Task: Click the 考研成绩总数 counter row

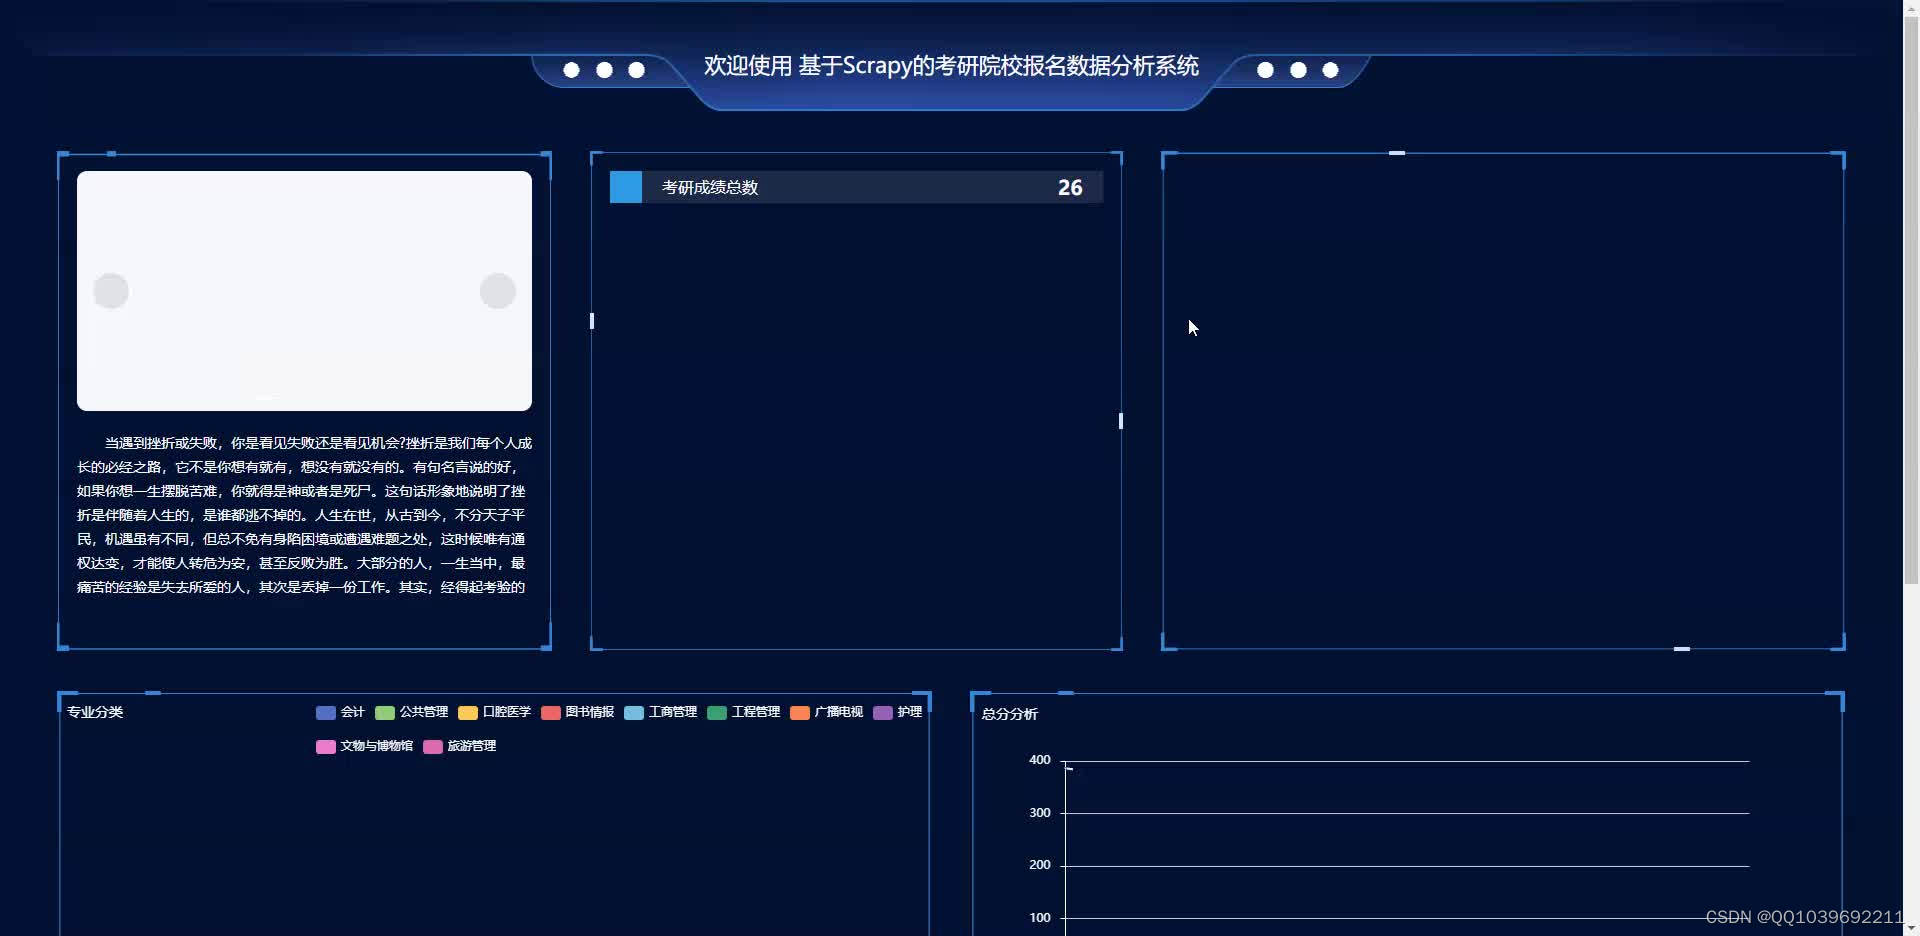Action: click(x=856, y=187)
